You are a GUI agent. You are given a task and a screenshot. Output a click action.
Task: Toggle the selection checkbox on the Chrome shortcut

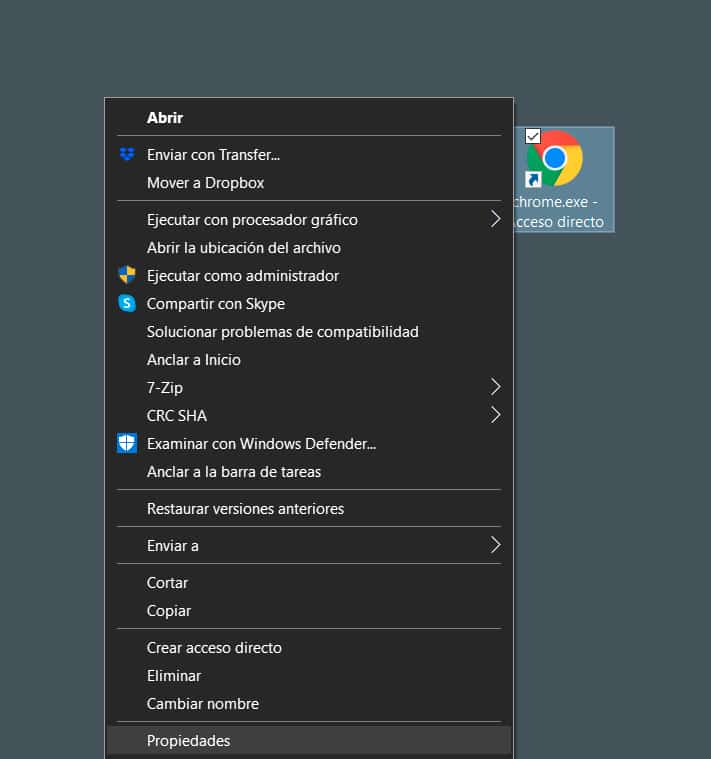click(533, 136)
